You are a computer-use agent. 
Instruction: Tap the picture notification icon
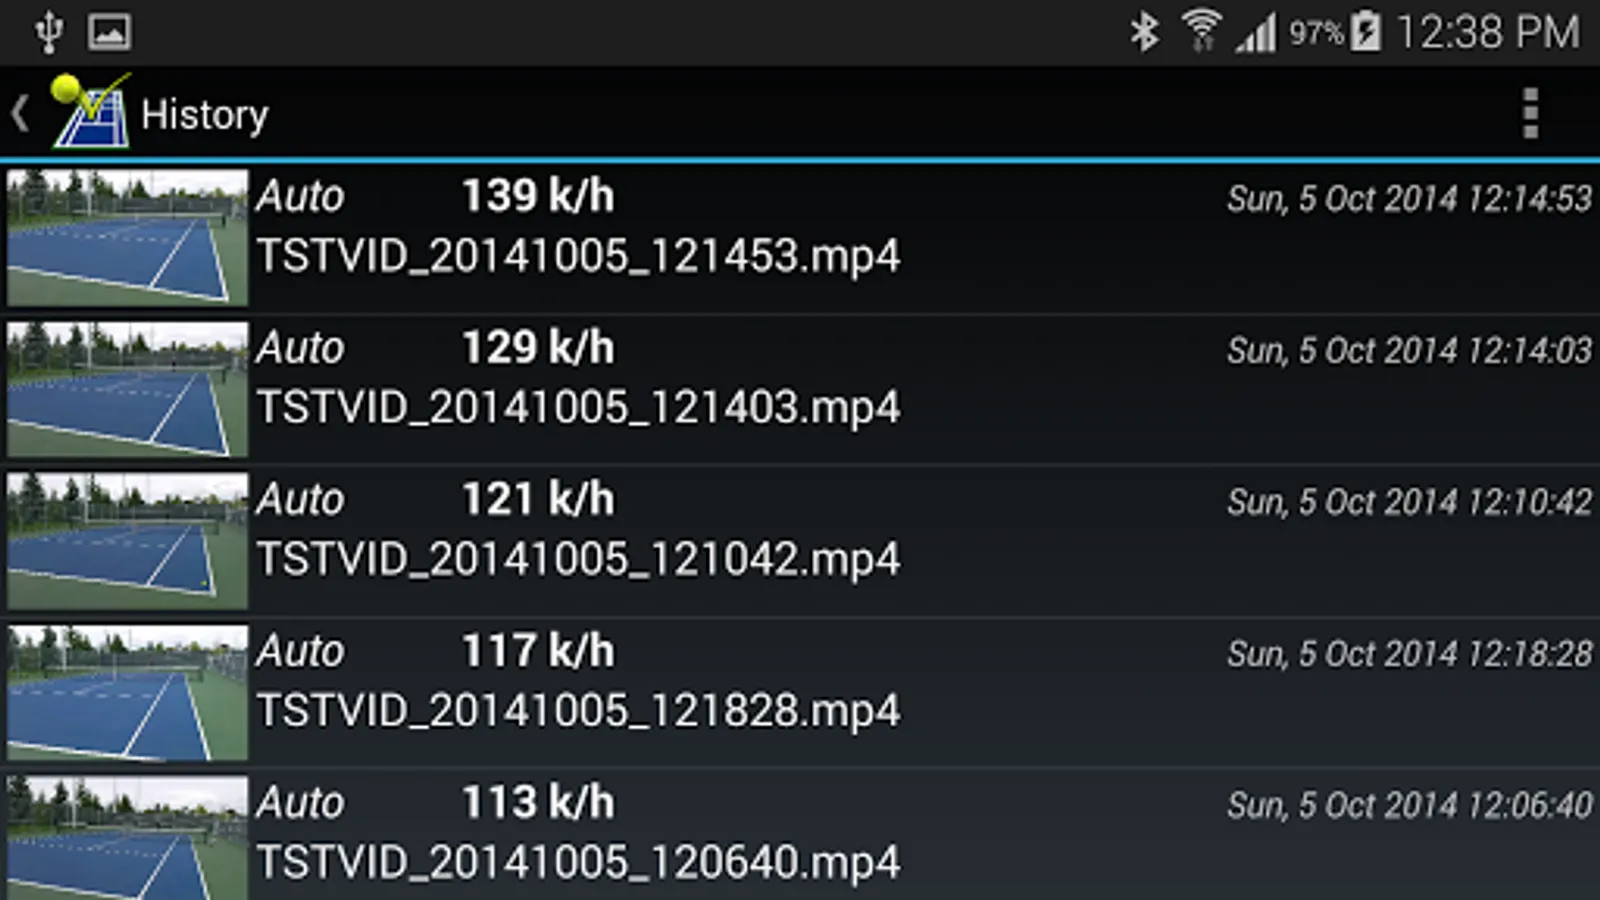(x=109, y=32)
